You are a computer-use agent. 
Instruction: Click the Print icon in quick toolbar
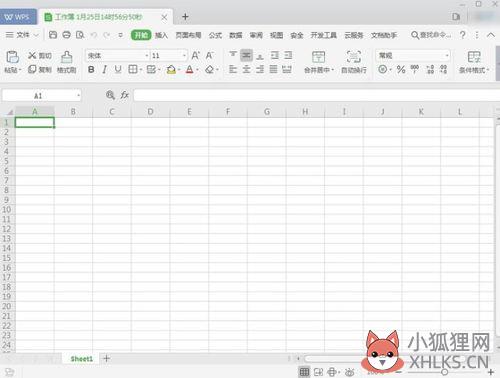point(66,34)
